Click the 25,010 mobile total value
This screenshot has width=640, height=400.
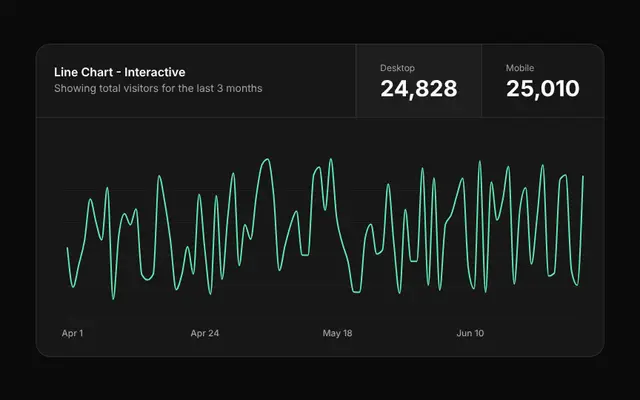click(543, 89)
